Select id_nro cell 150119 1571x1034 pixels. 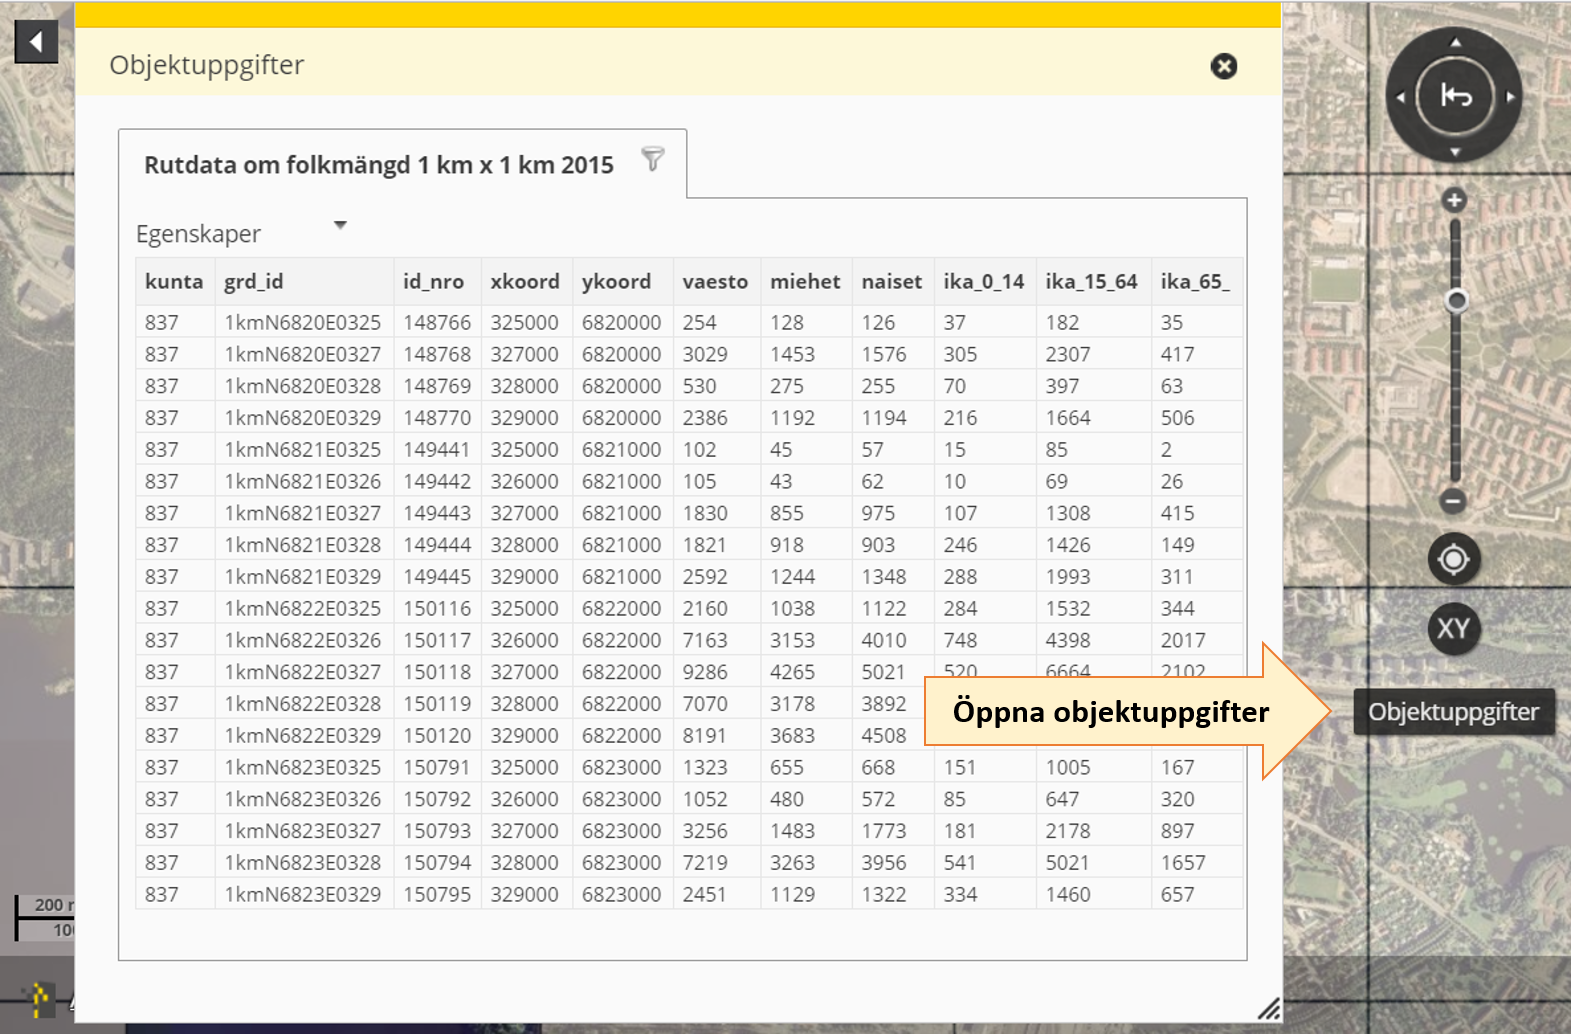[437, 704]
